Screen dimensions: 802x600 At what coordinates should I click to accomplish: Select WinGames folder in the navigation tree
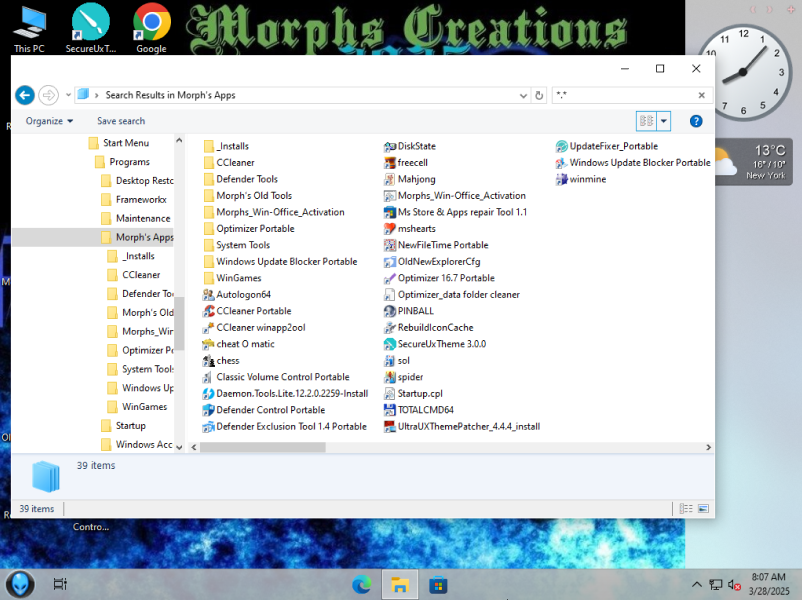click(144, 407)
